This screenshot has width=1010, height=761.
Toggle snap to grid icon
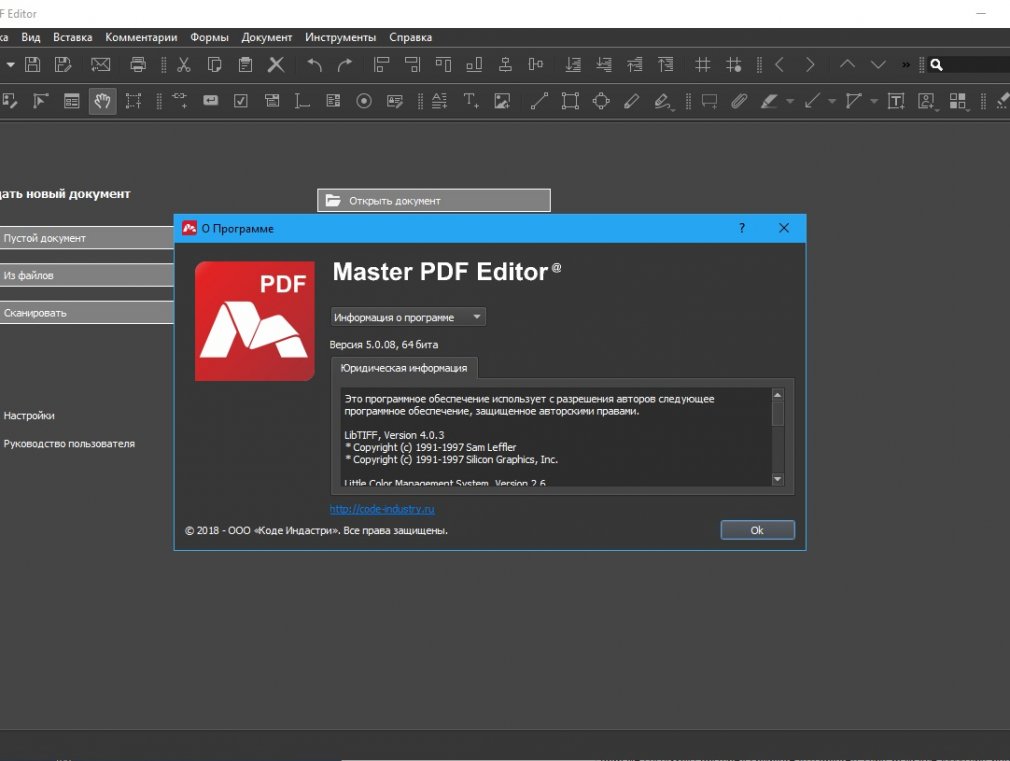click(734, 64)
